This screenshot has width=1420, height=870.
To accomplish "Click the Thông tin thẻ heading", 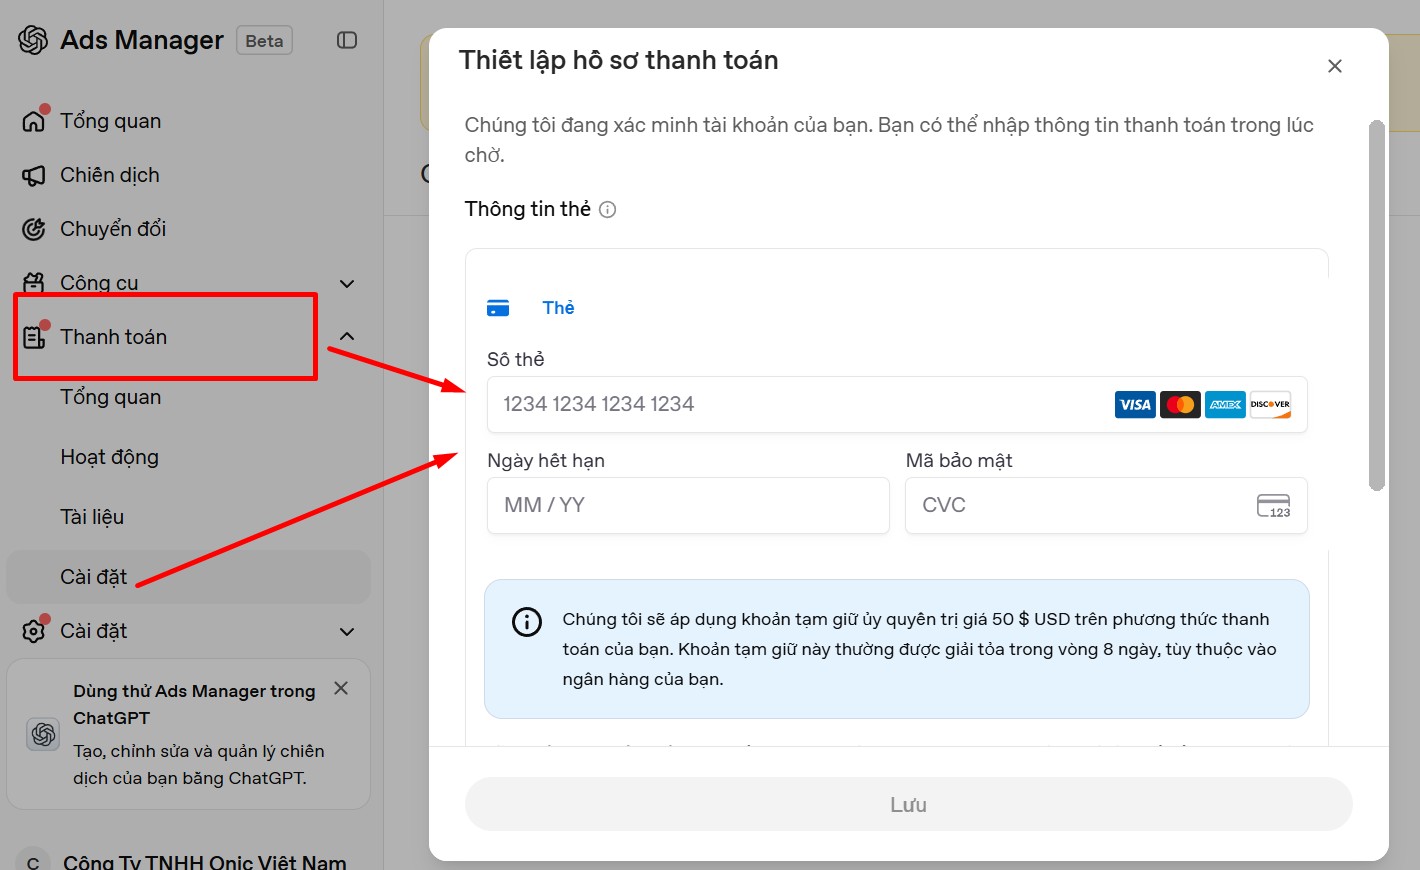I will tap(527, 209).
